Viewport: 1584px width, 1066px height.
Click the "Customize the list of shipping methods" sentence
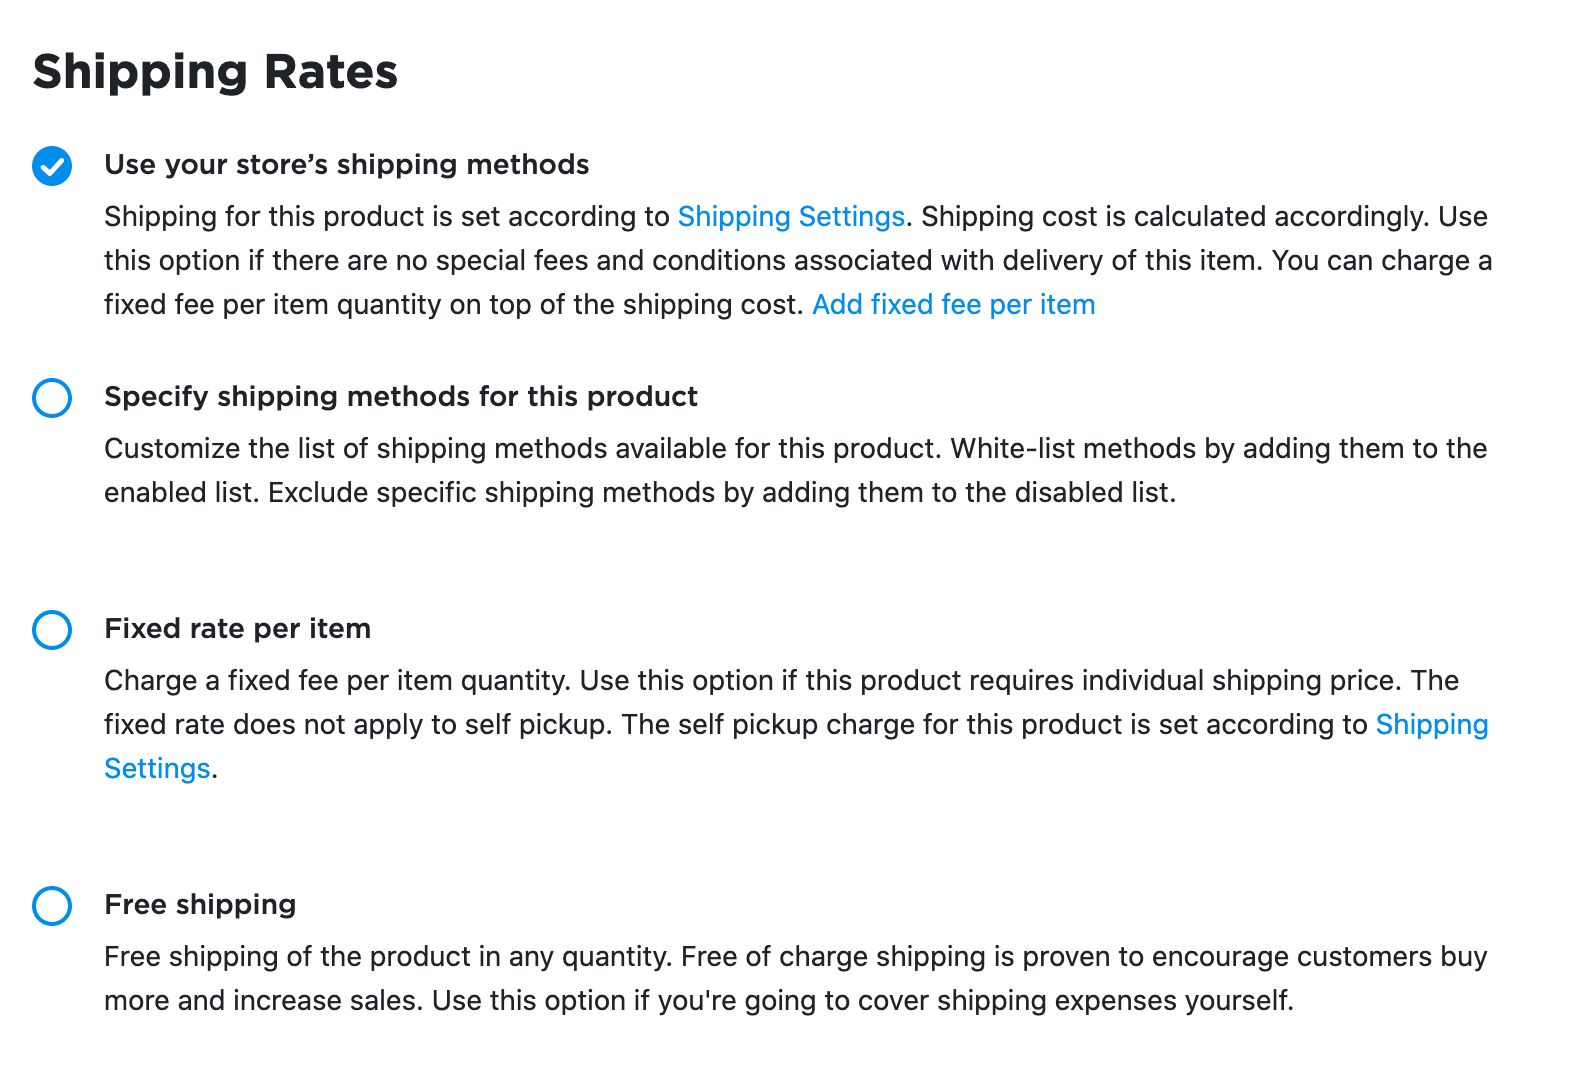click(520, 449)
